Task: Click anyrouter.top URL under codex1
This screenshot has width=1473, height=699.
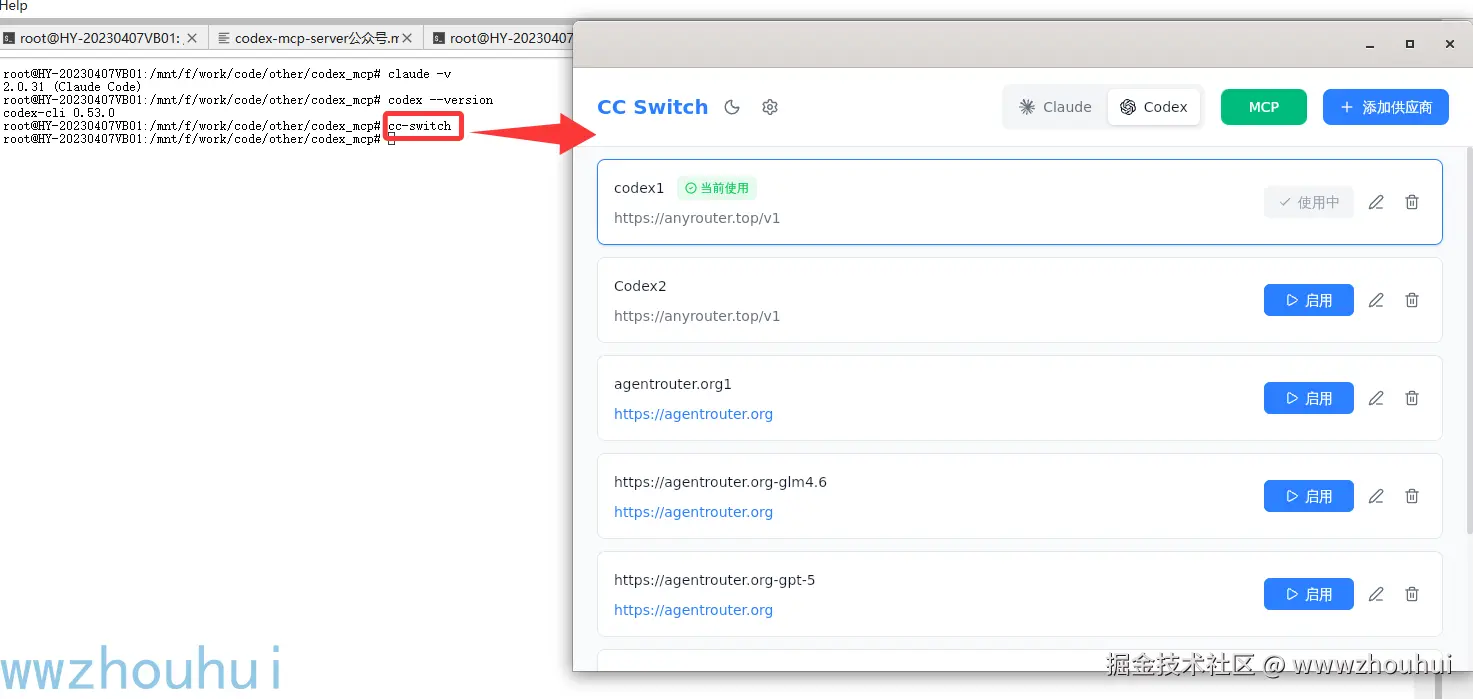Action: coord(697,218)
